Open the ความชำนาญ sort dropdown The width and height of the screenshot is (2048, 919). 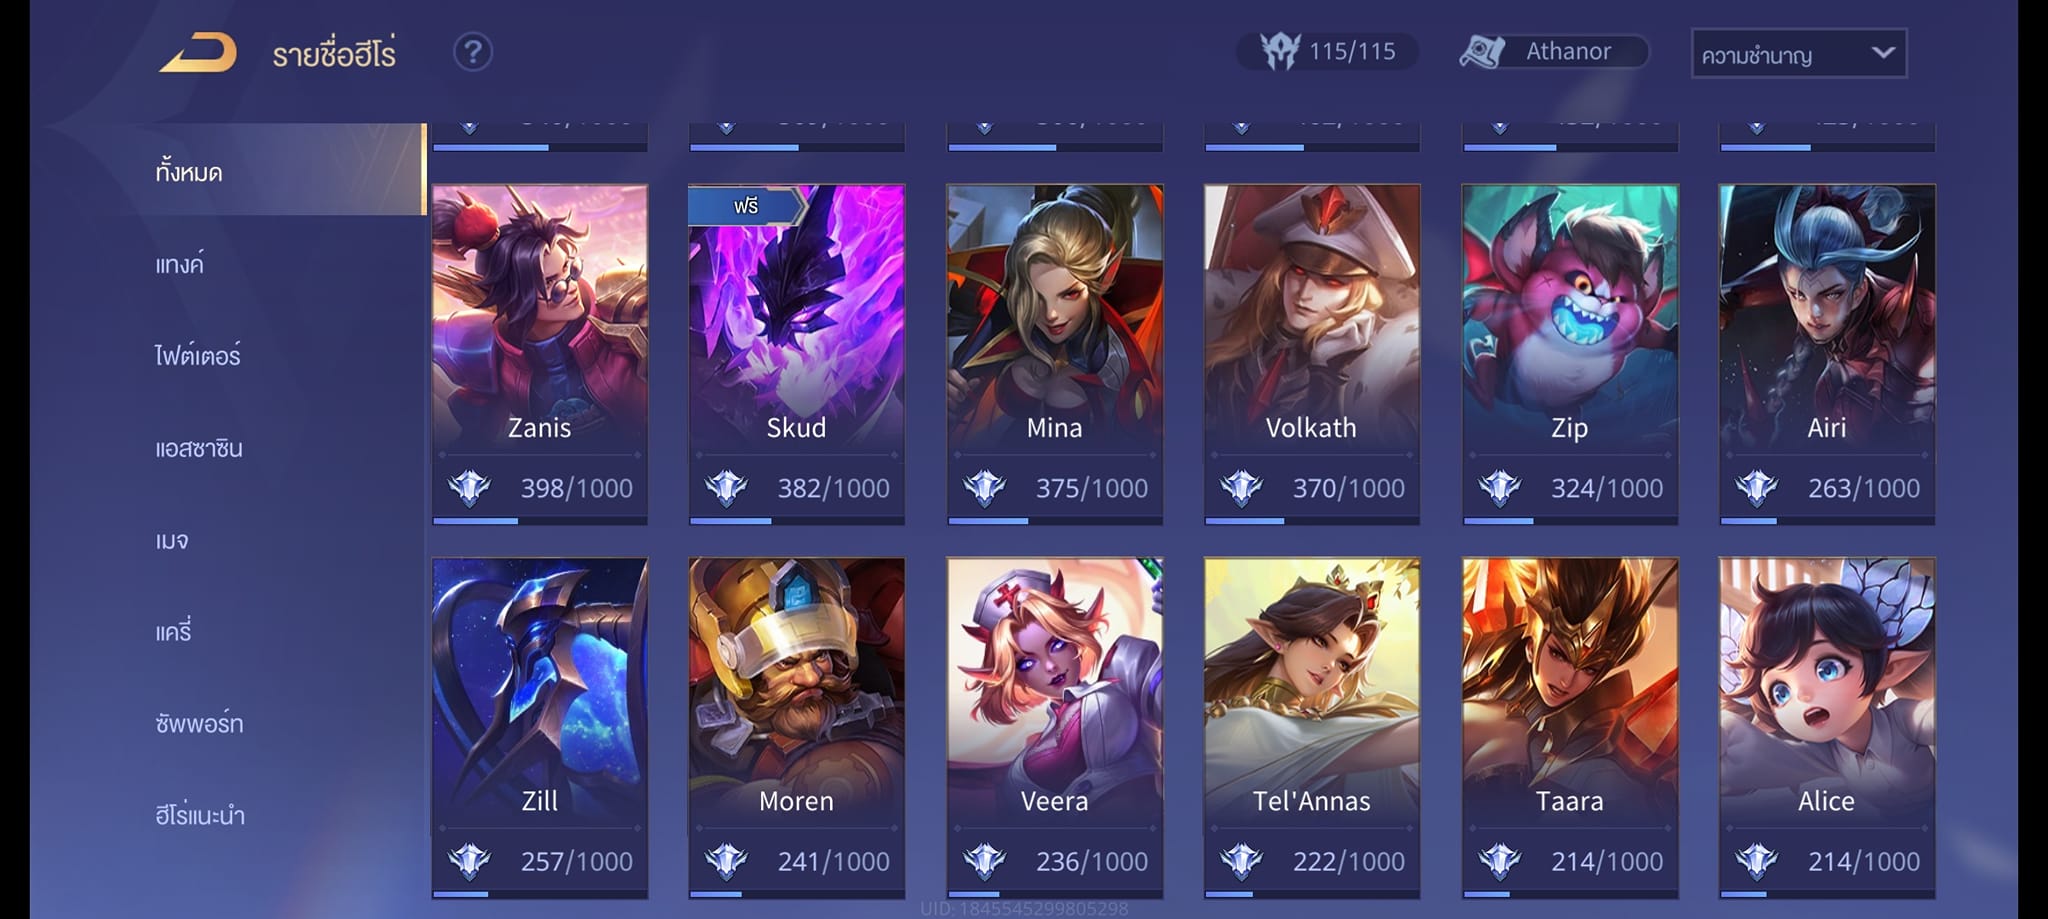[x=1798, y=54]
